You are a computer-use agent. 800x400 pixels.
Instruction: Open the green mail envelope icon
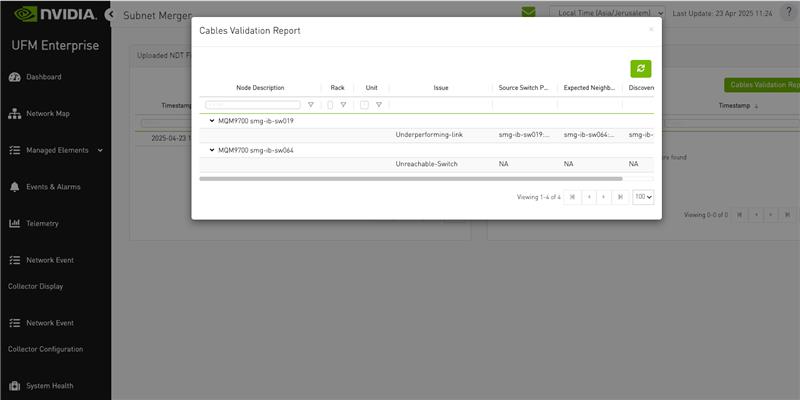pos(529,12)
